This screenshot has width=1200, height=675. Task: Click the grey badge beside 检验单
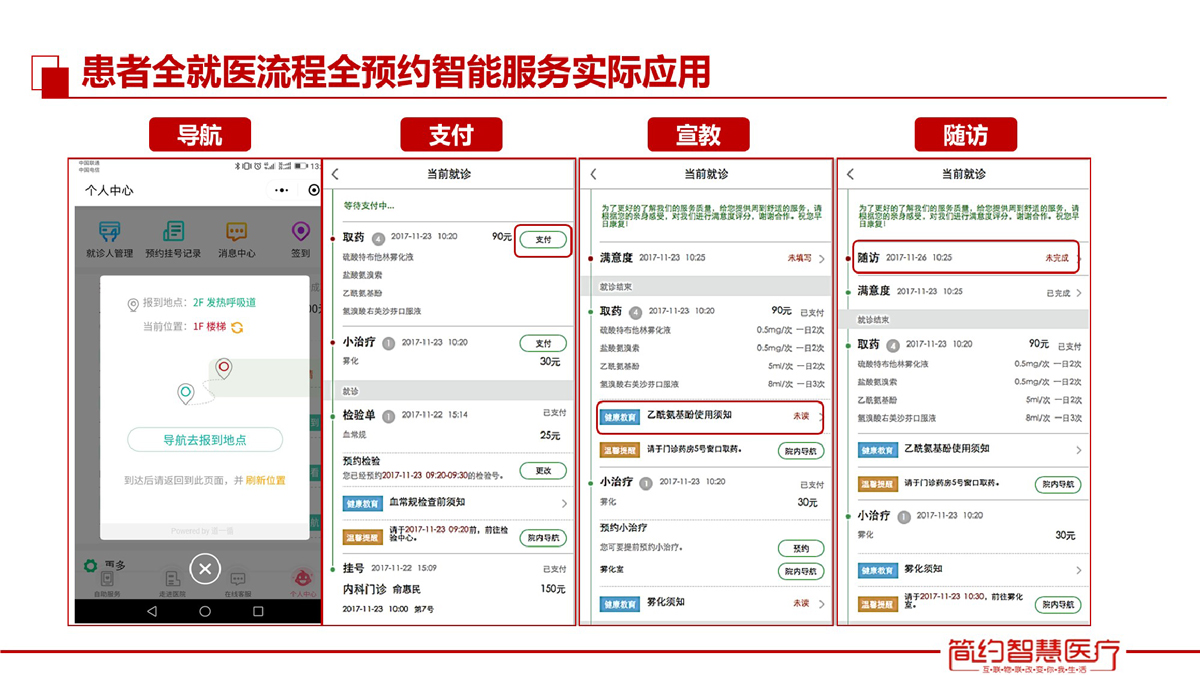388,416
